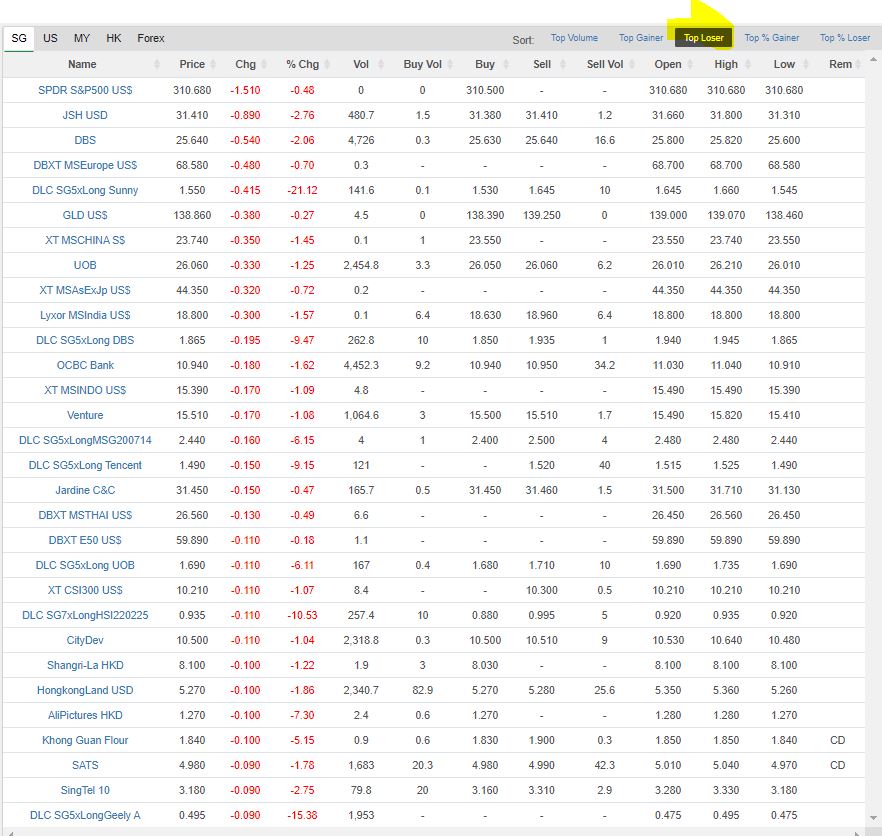Open DBXT MSTHAI US$ link
This screenshot has width=882, height=836.
tap(85, 515)
